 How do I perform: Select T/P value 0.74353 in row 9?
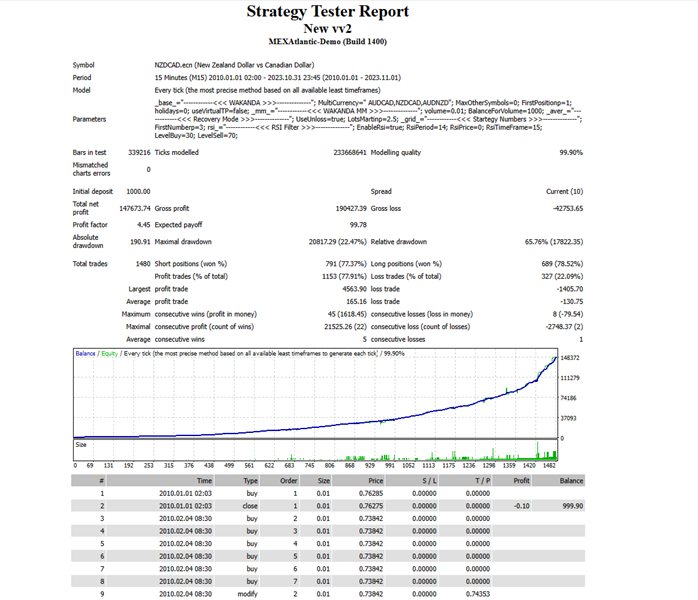click(x=478, y=594)
